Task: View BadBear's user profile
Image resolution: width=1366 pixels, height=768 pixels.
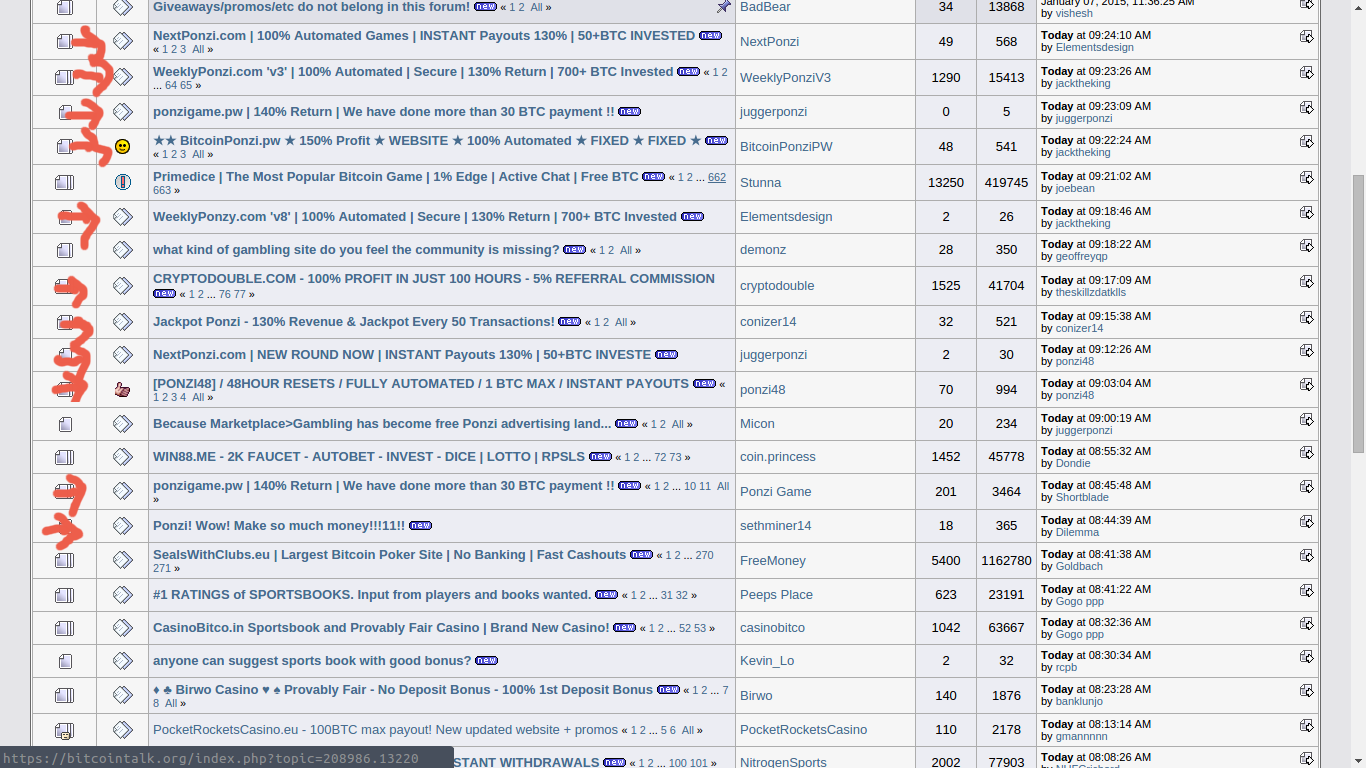Action: pyautogui.click(x=766, y=7)
